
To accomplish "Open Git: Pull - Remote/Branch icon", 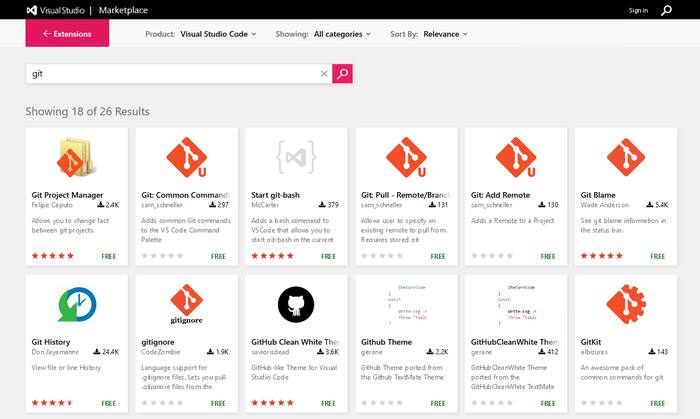I will (x=406, y=157).
